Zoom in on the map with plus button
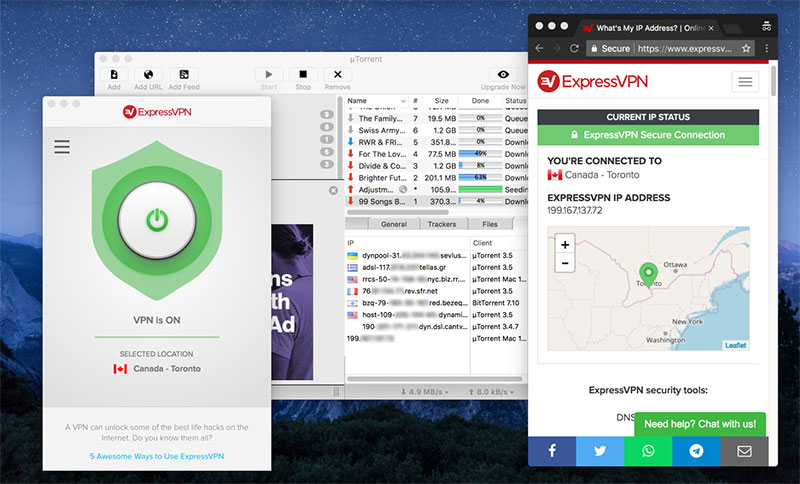800x484 pixels. tap(565, 245)
